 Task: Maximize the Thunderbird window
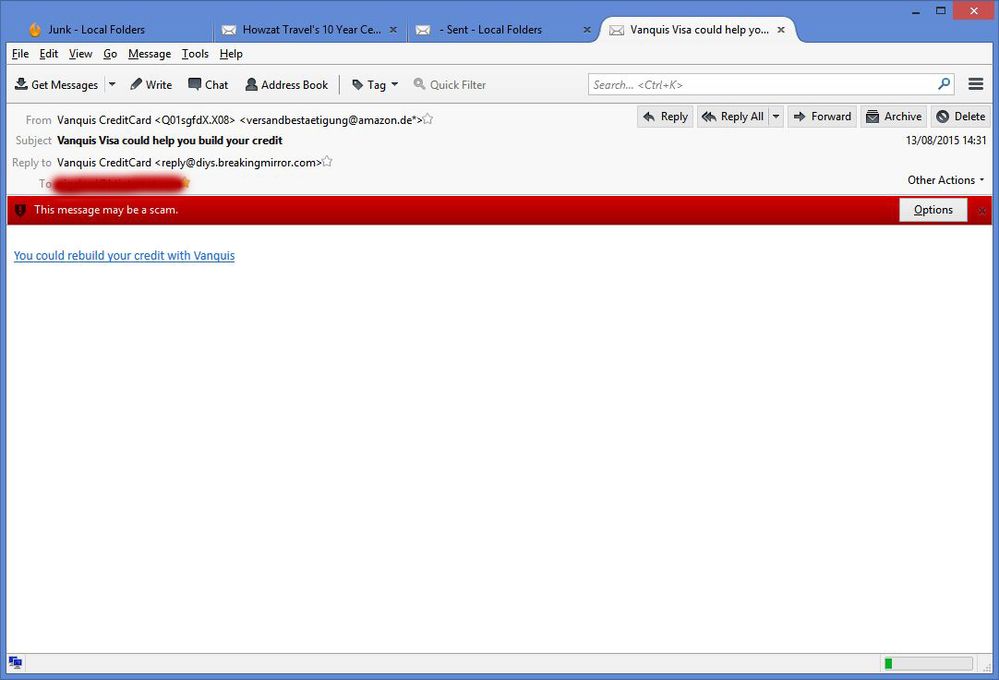tap(940, 11)
